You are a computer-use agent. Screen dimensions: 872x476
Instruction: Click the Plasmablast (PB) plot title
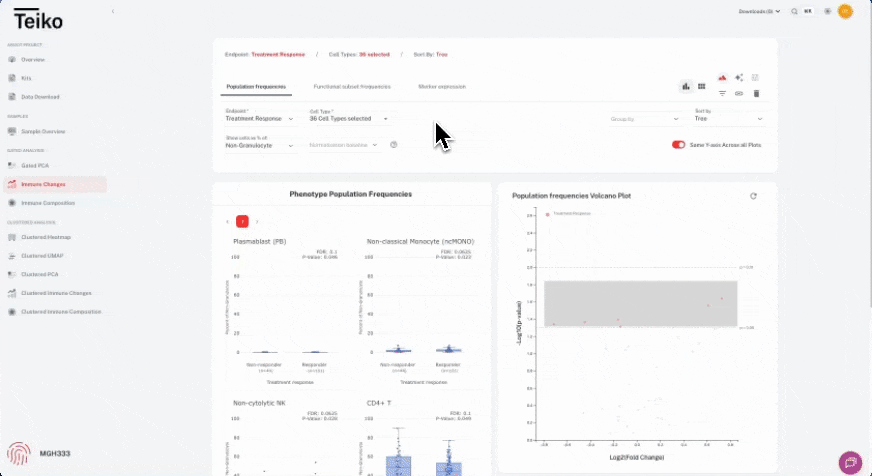[x=260, y=241]
